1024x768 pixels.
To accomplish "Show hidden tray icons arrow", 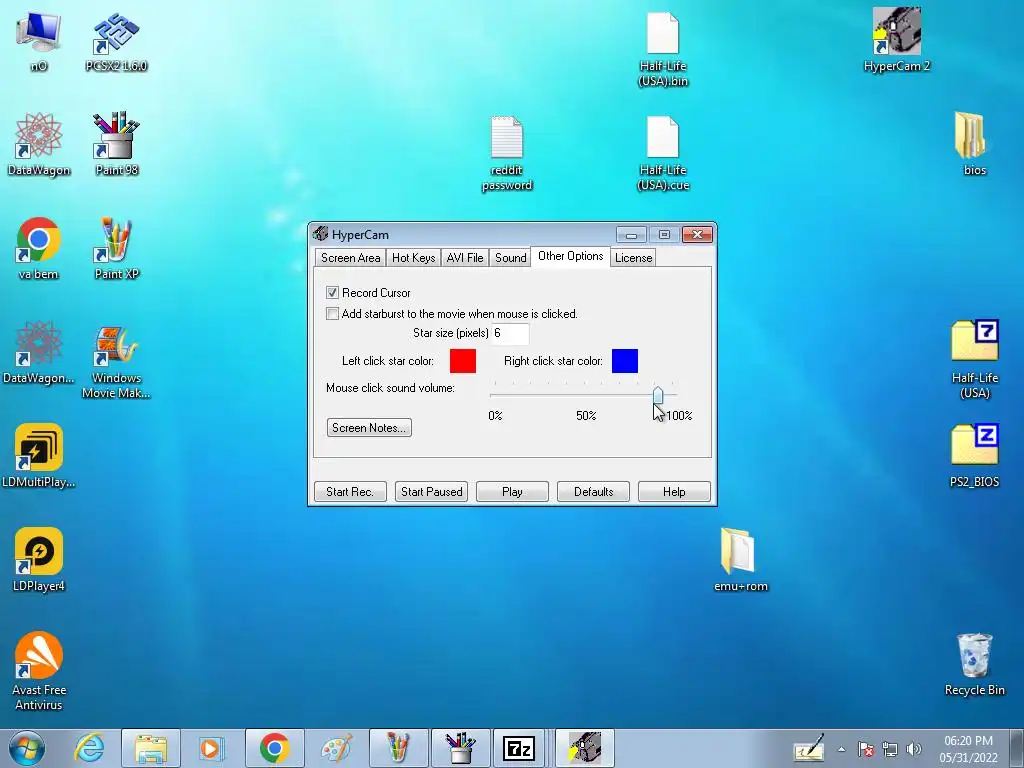I will click(x=842, y=749).
